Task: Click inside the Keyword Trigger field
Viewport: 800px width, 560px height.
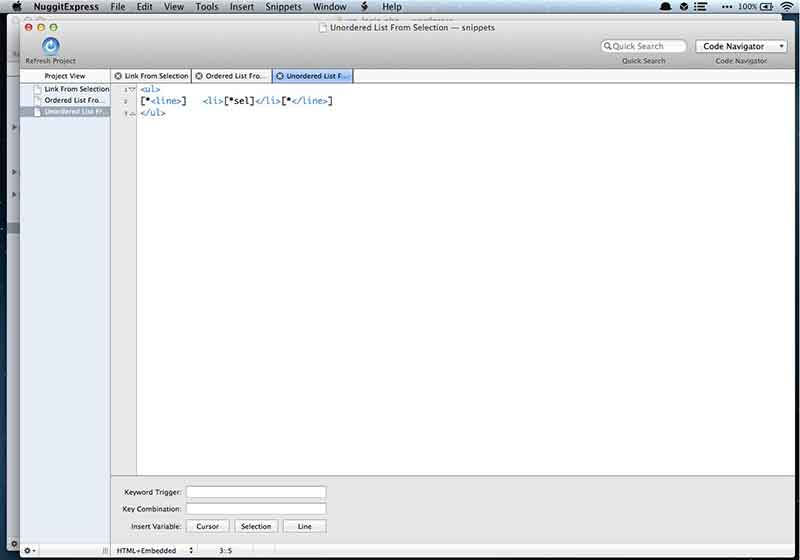Action: click(x=256, y=492)
